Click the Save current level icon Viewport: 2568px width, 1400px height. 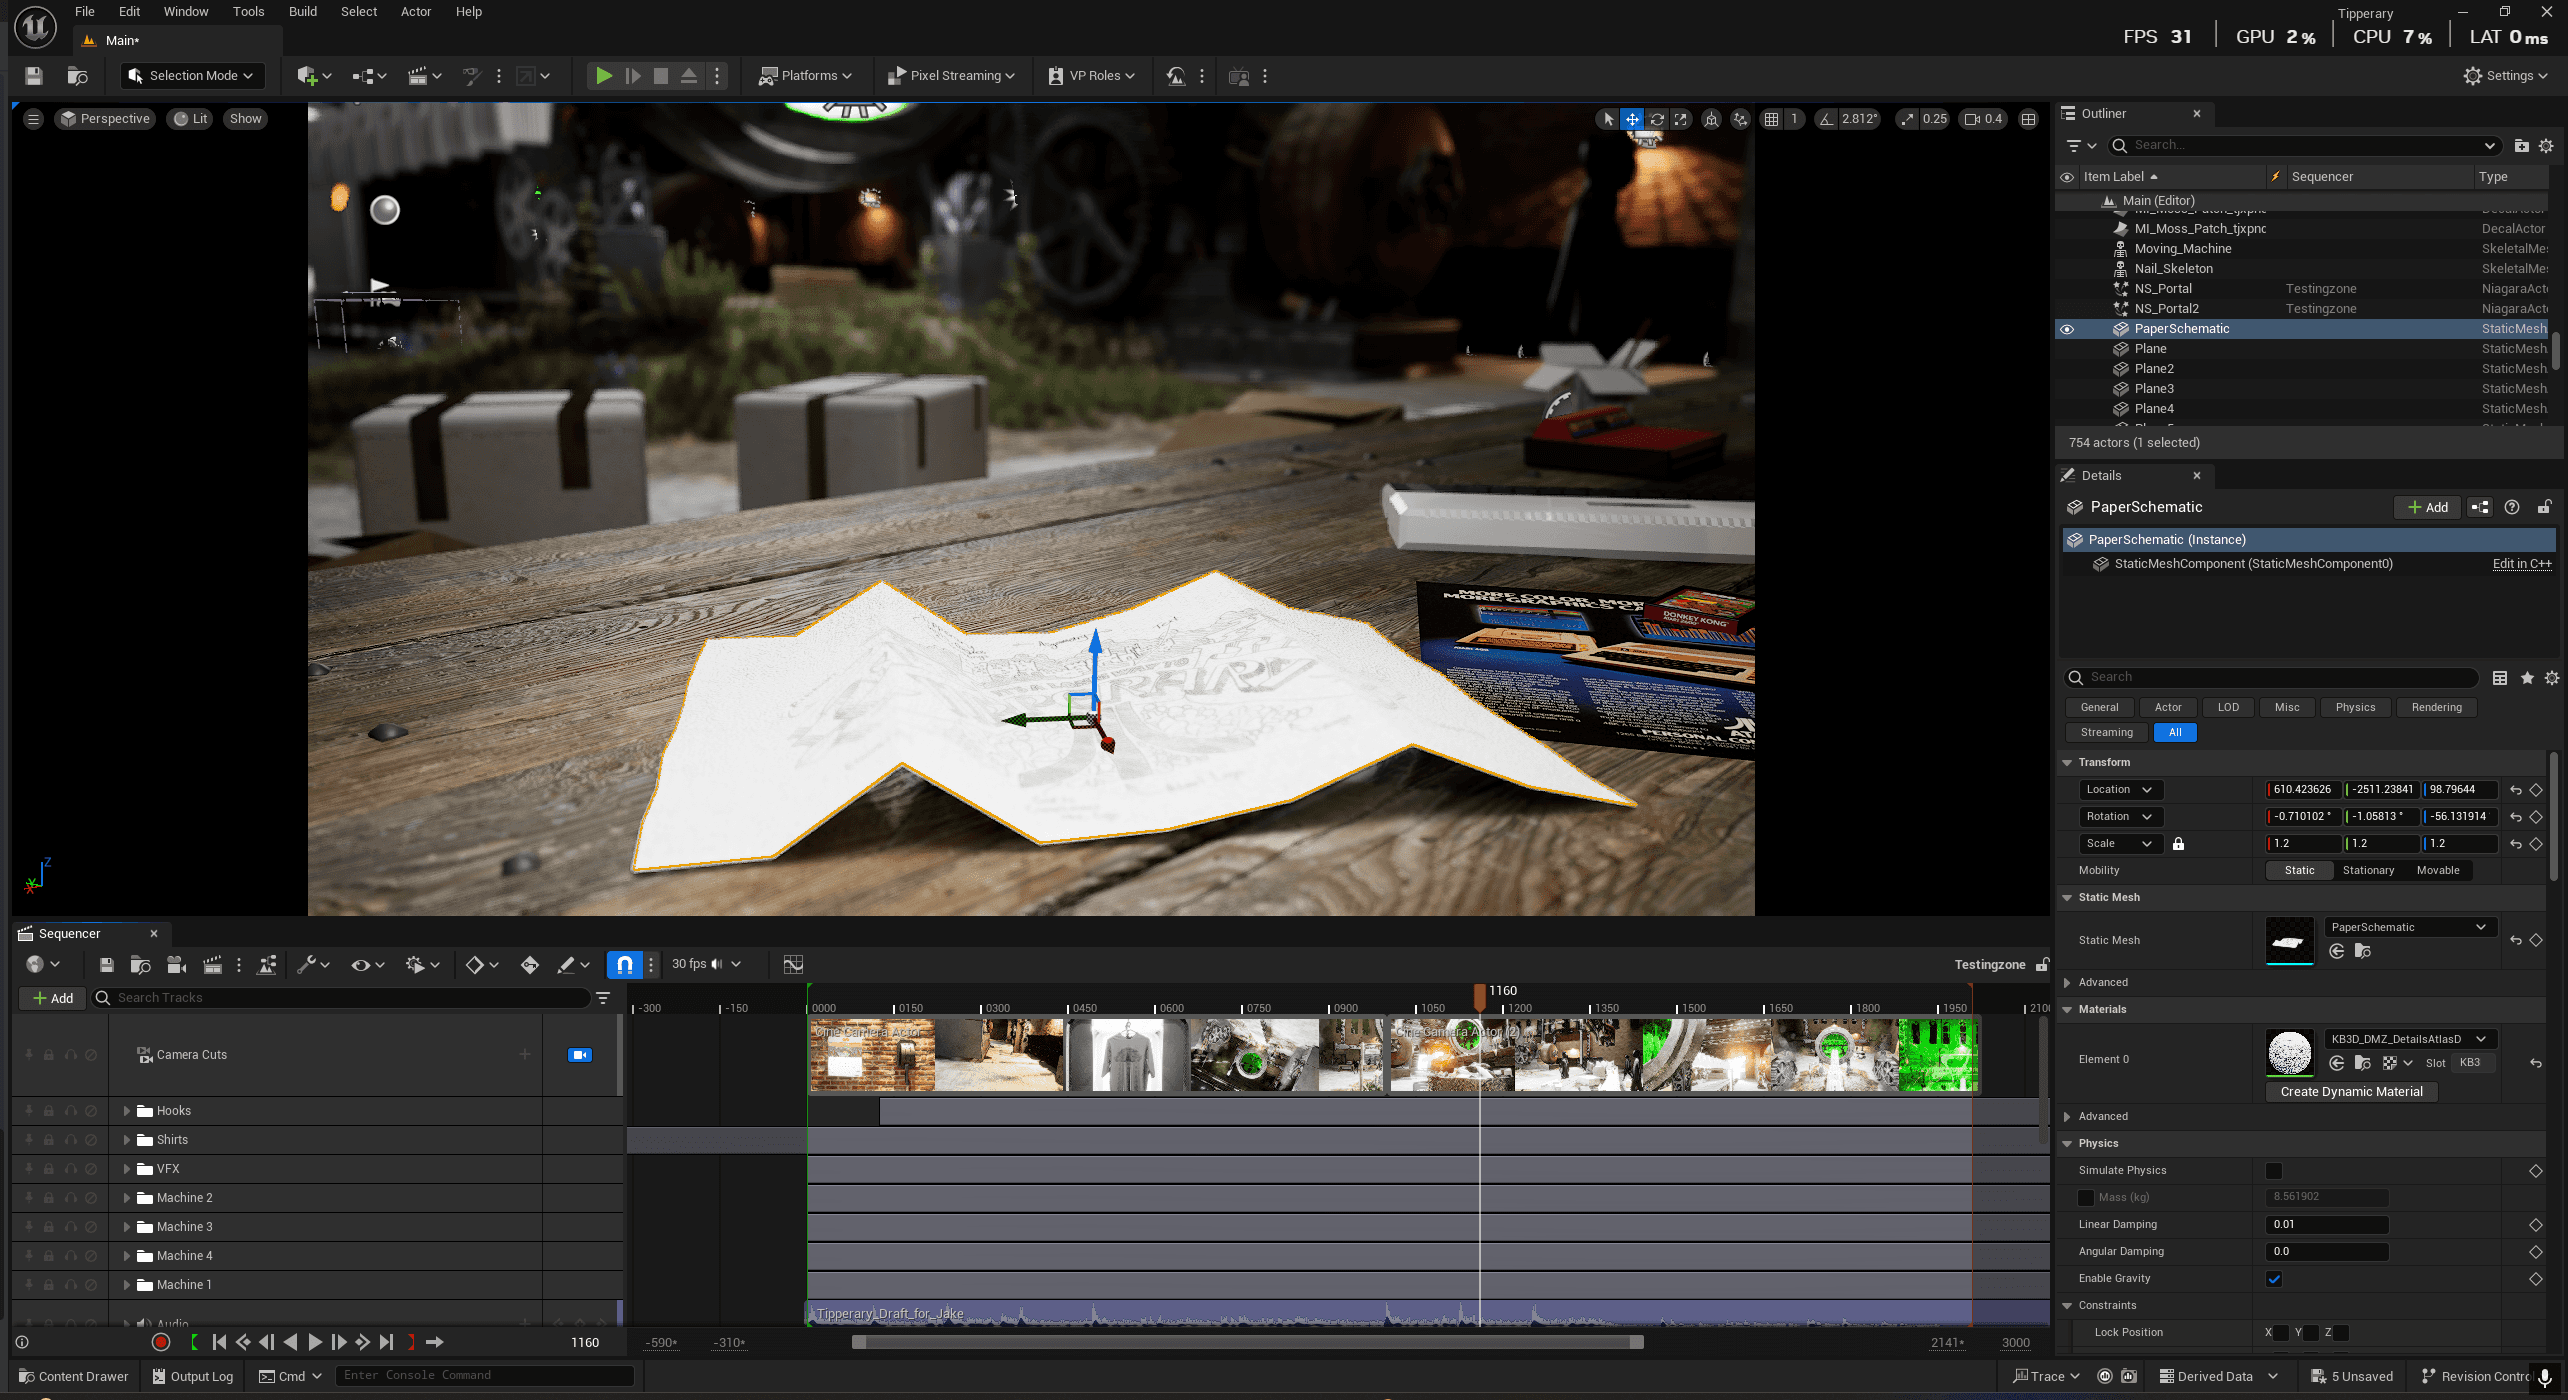tap(34, 76)
